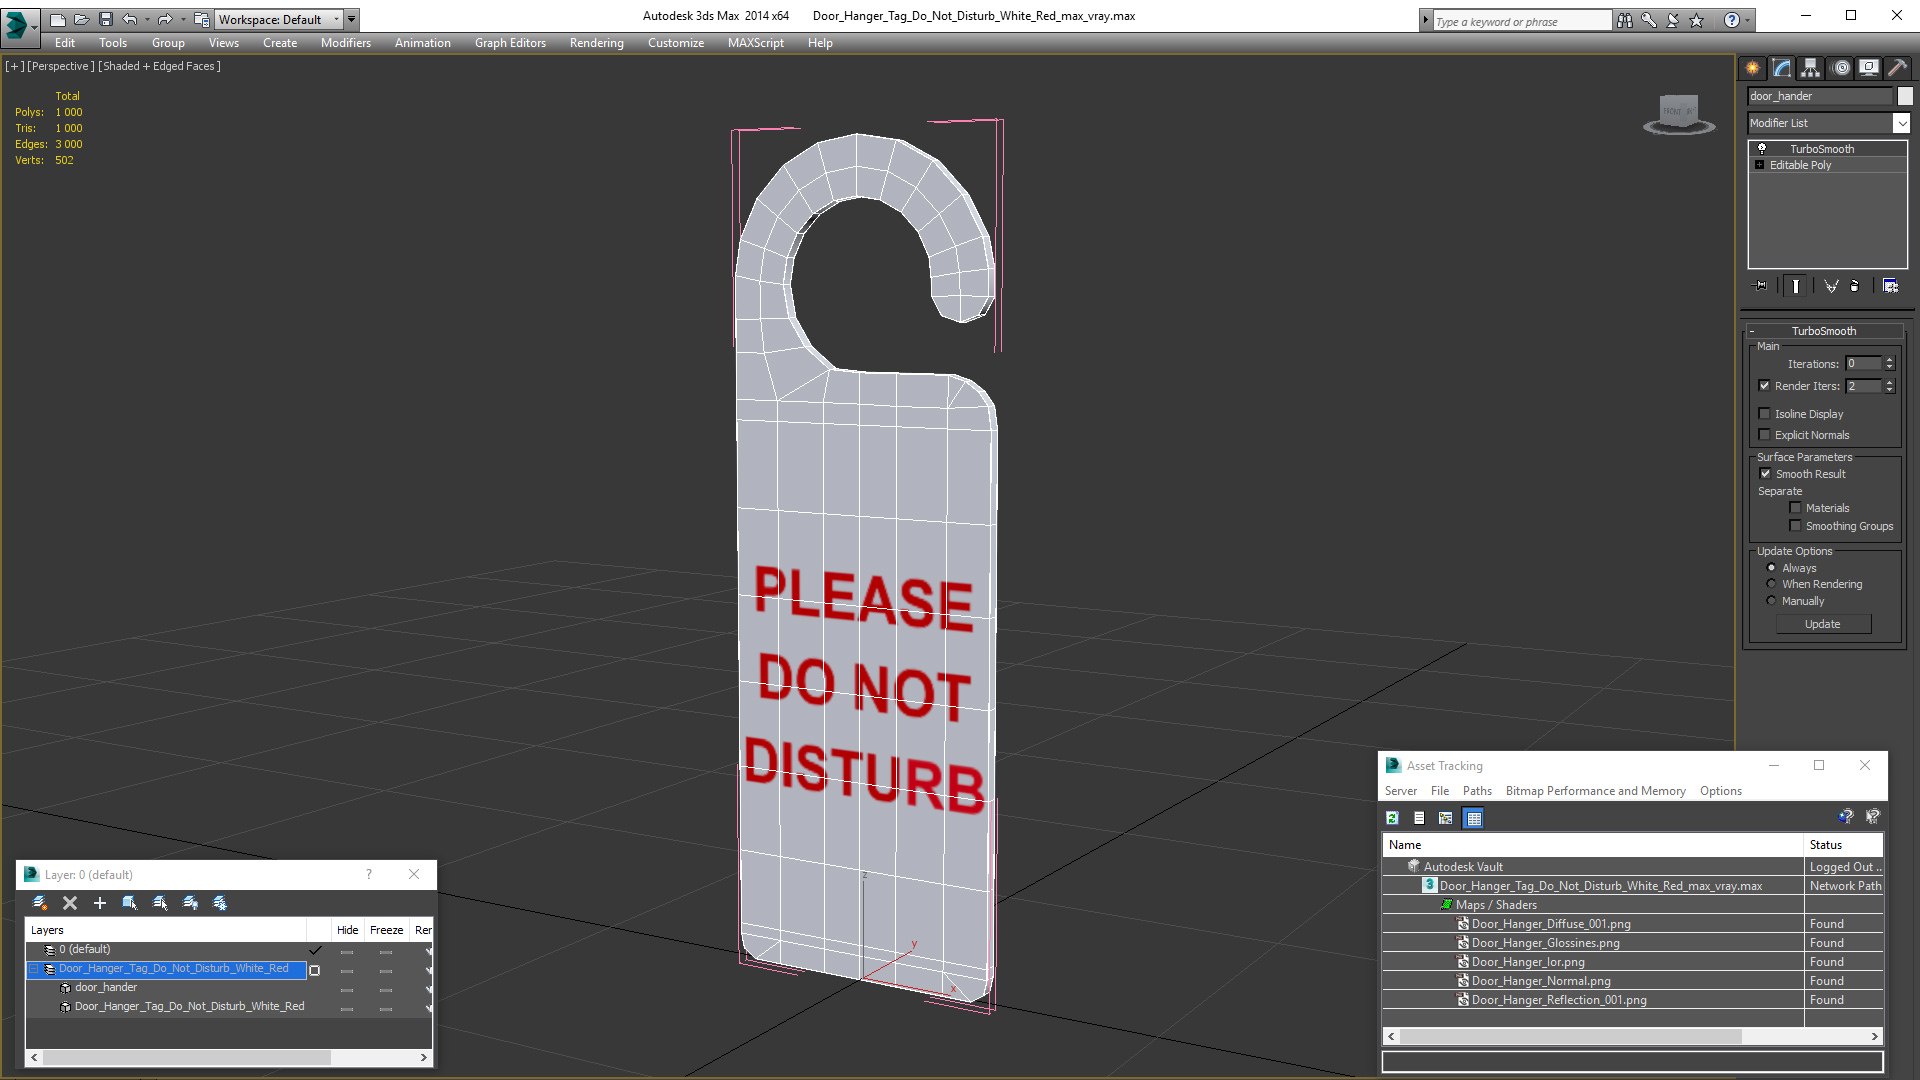Open the Modifier List dropdown

[x=1901, y=123]
